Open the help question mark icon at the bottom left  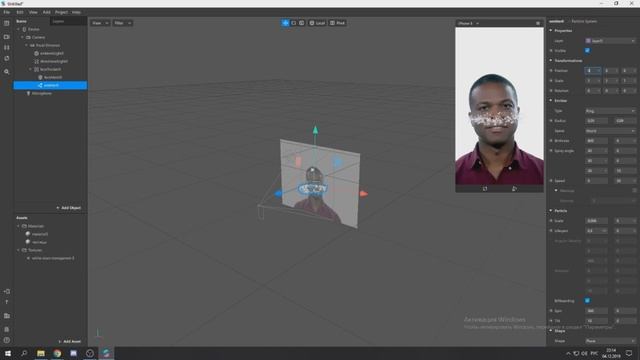[x=7, y=340]
